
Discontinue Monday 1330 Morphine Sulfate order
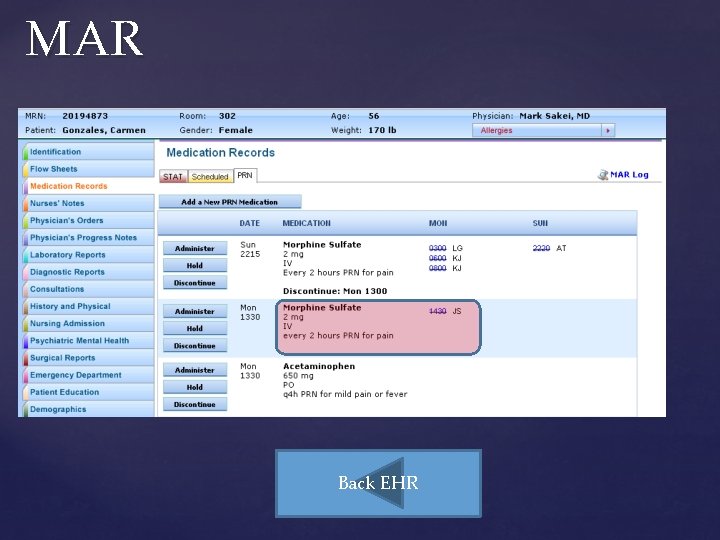(195, 346)
